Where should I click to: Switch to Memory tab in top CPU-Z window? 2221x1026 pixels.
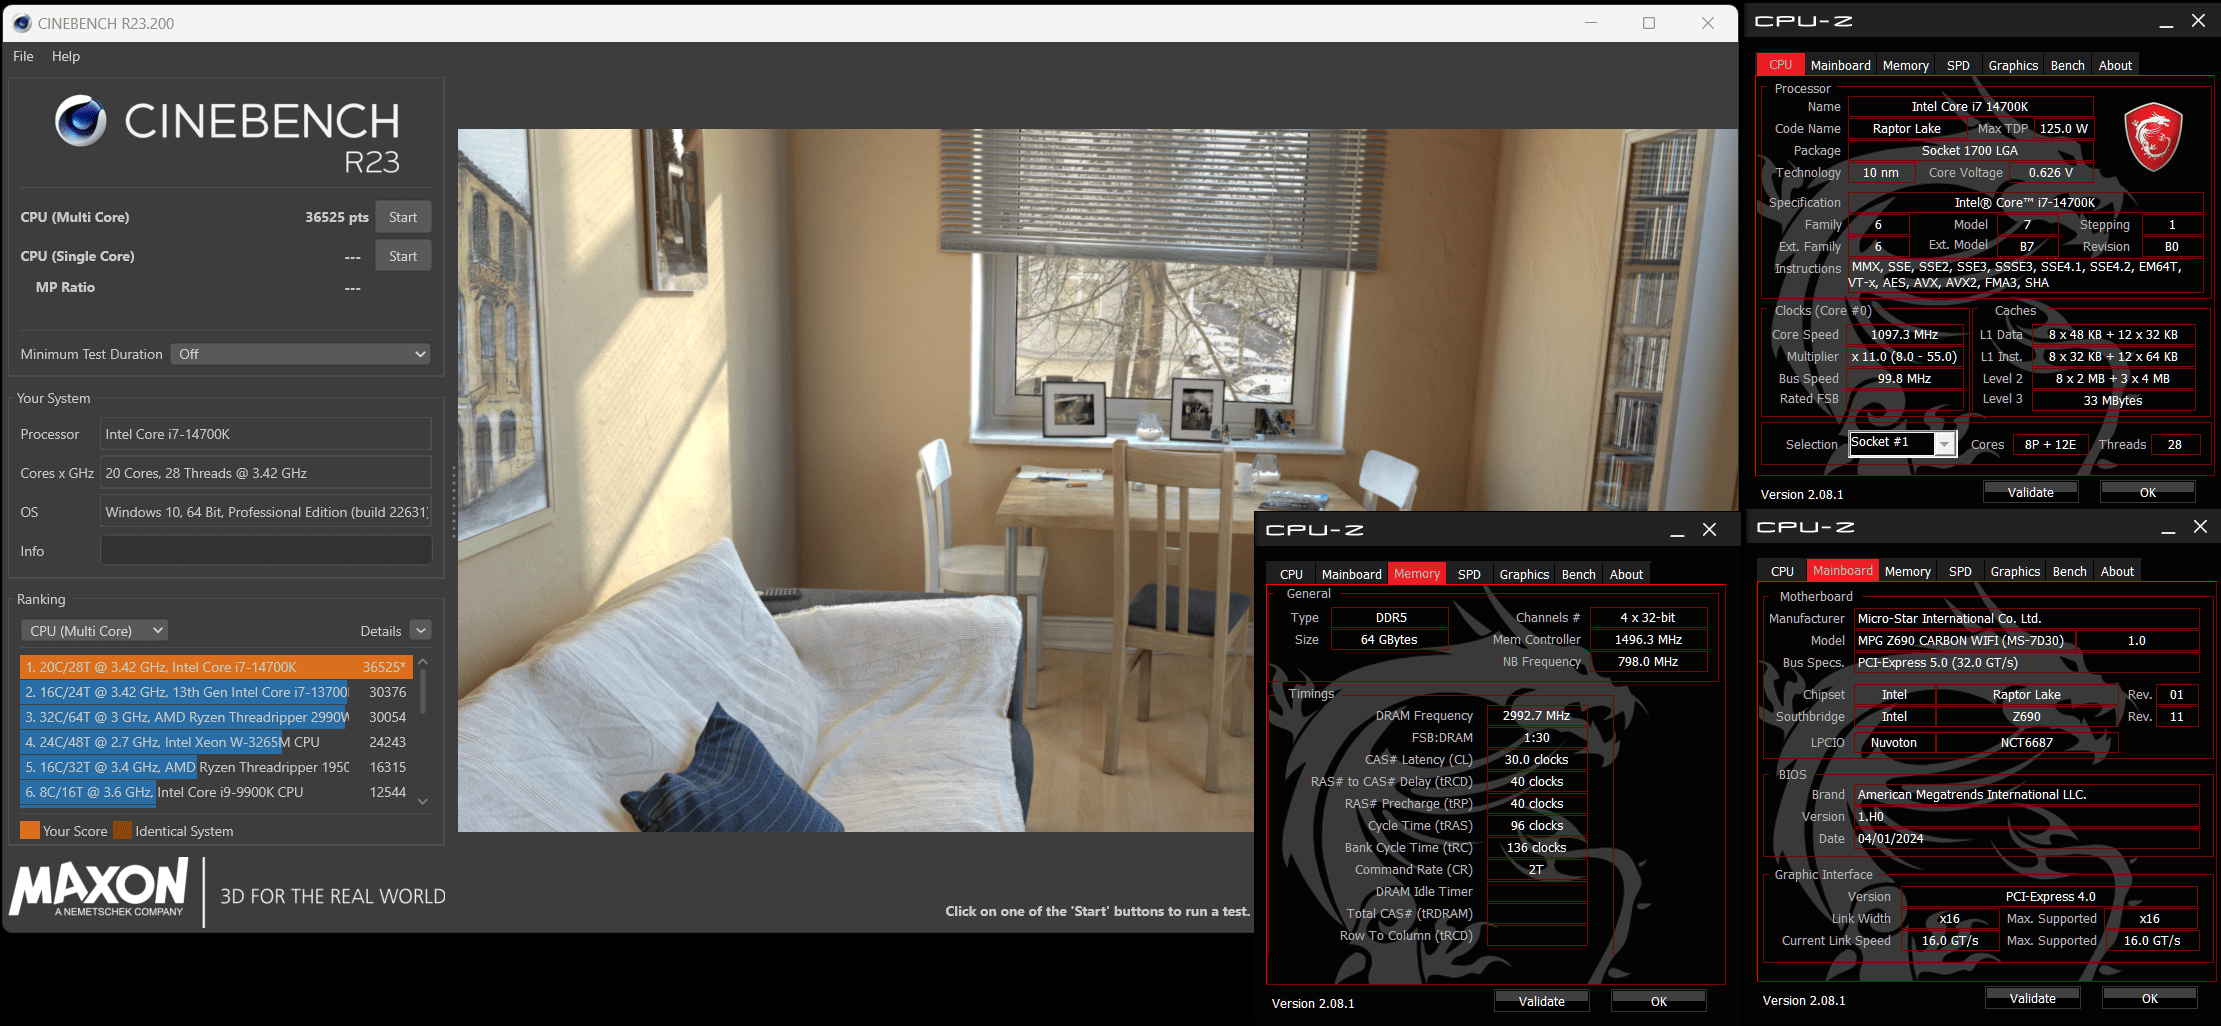[x=1905, y=65]
